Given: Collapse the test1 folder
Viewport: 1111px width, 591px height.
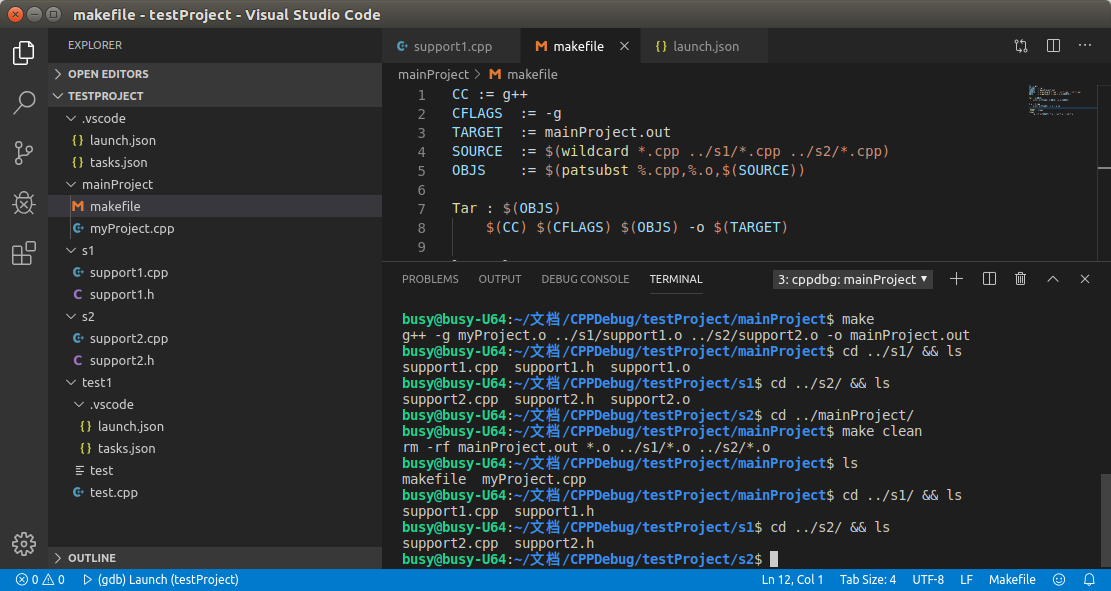Looking at the screenshot, I should coord(215,382).
